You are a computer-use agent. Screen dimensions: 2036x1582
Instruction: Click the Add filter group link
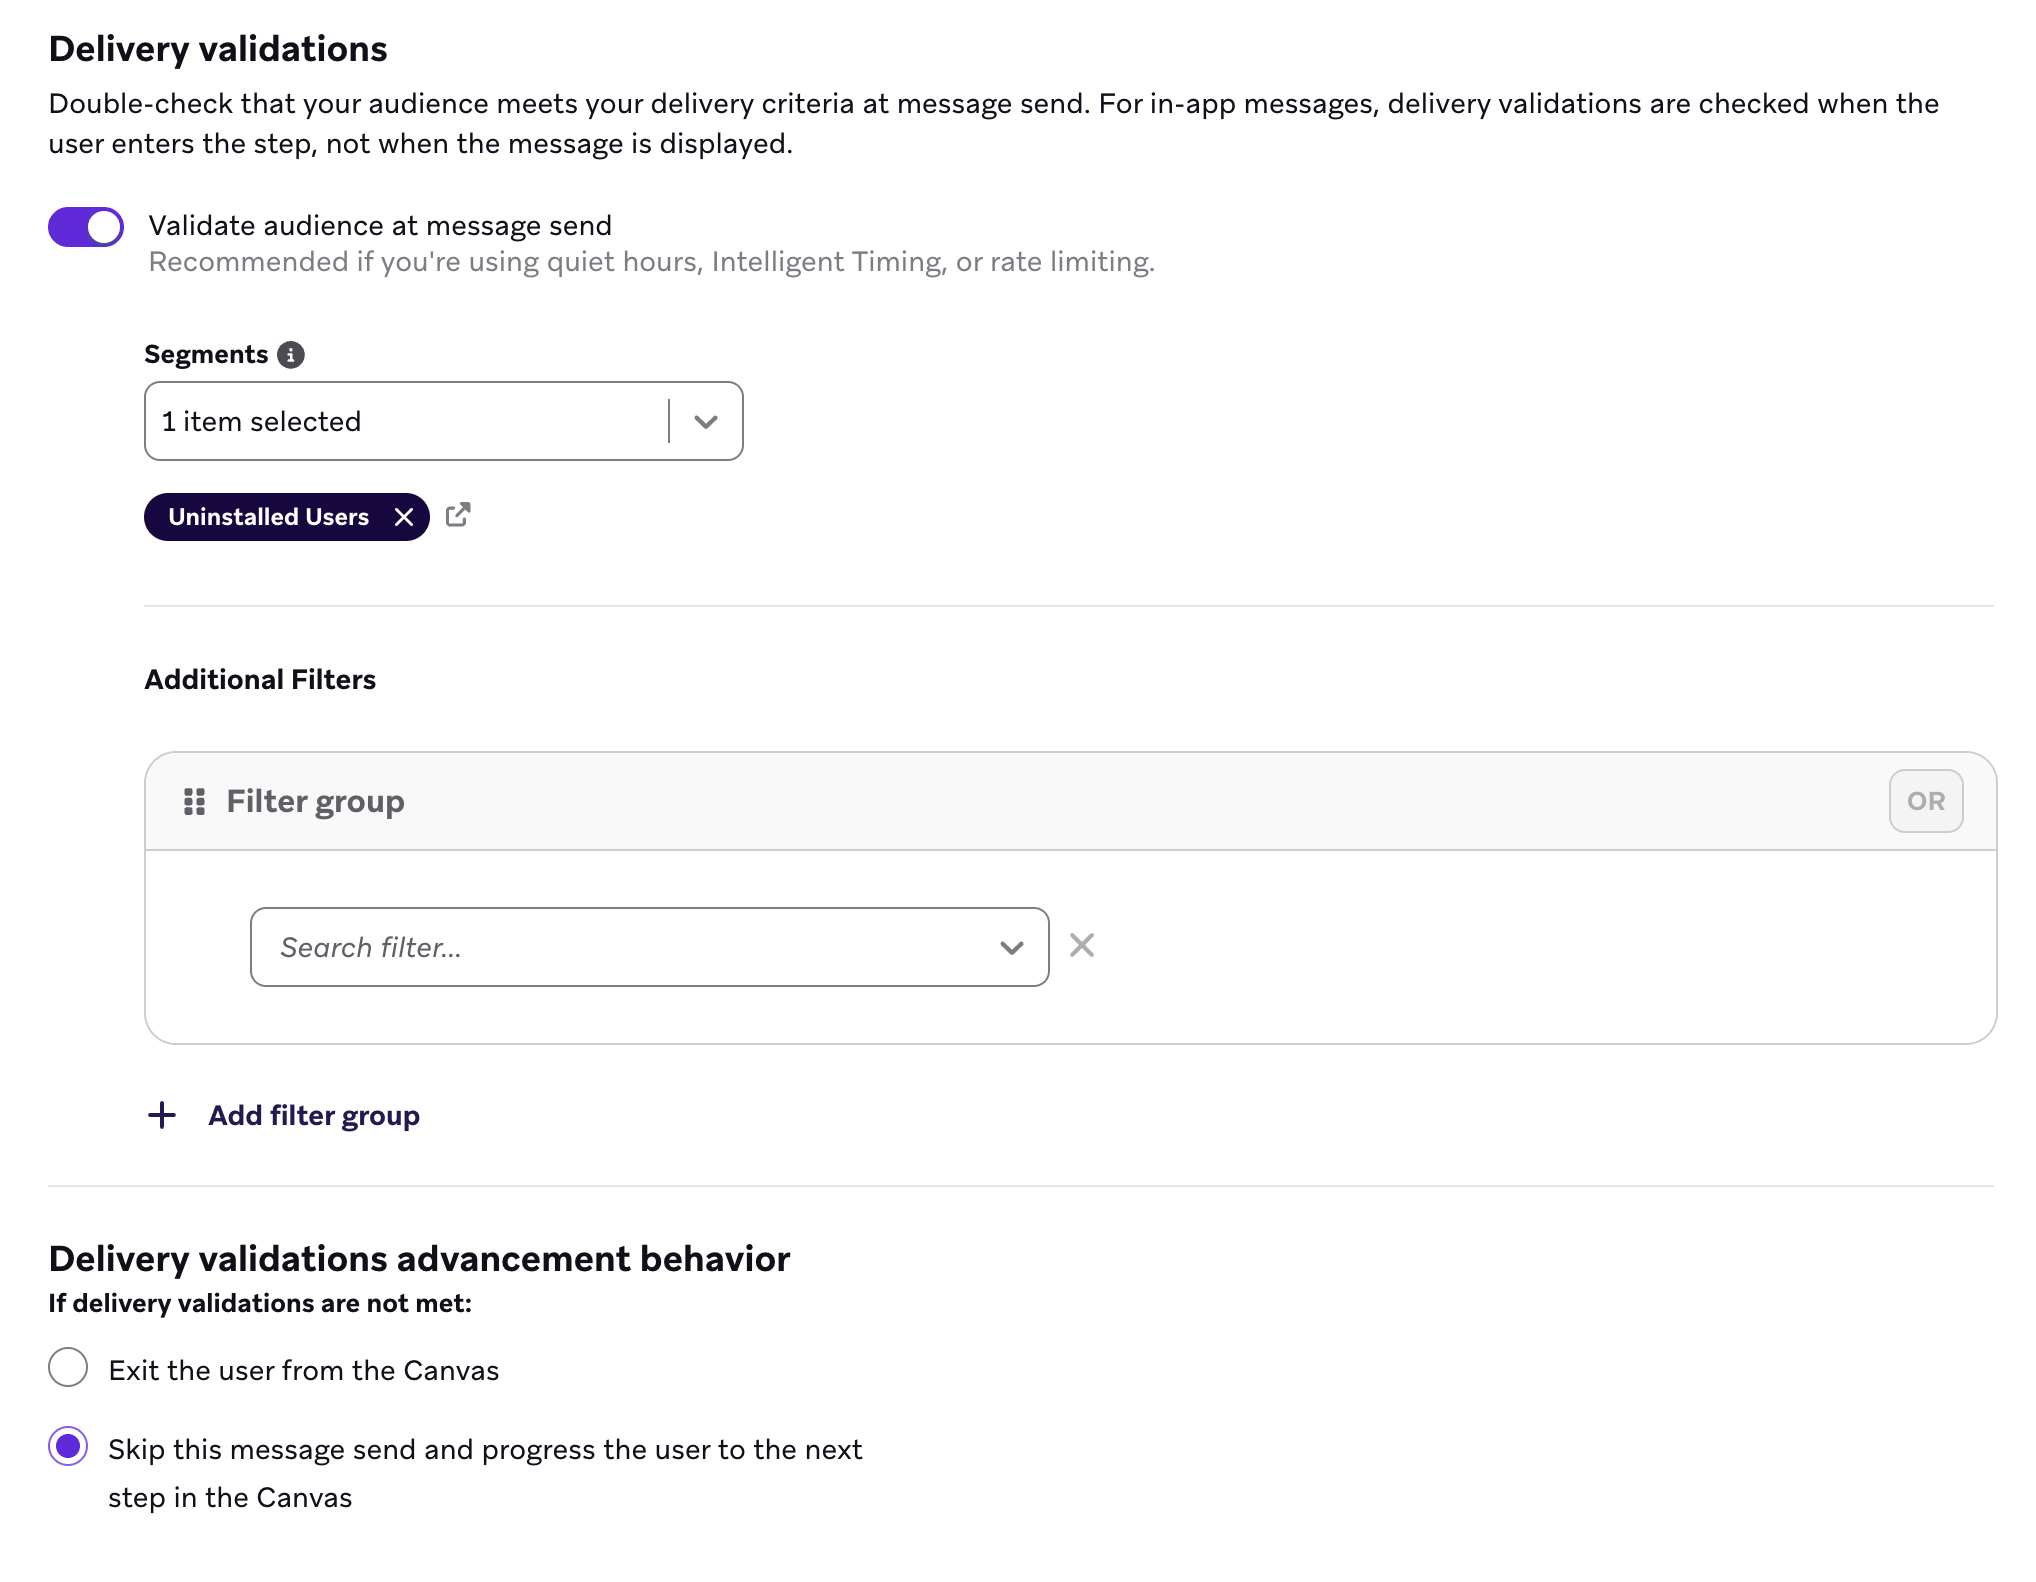click(x=313, y=1114)
